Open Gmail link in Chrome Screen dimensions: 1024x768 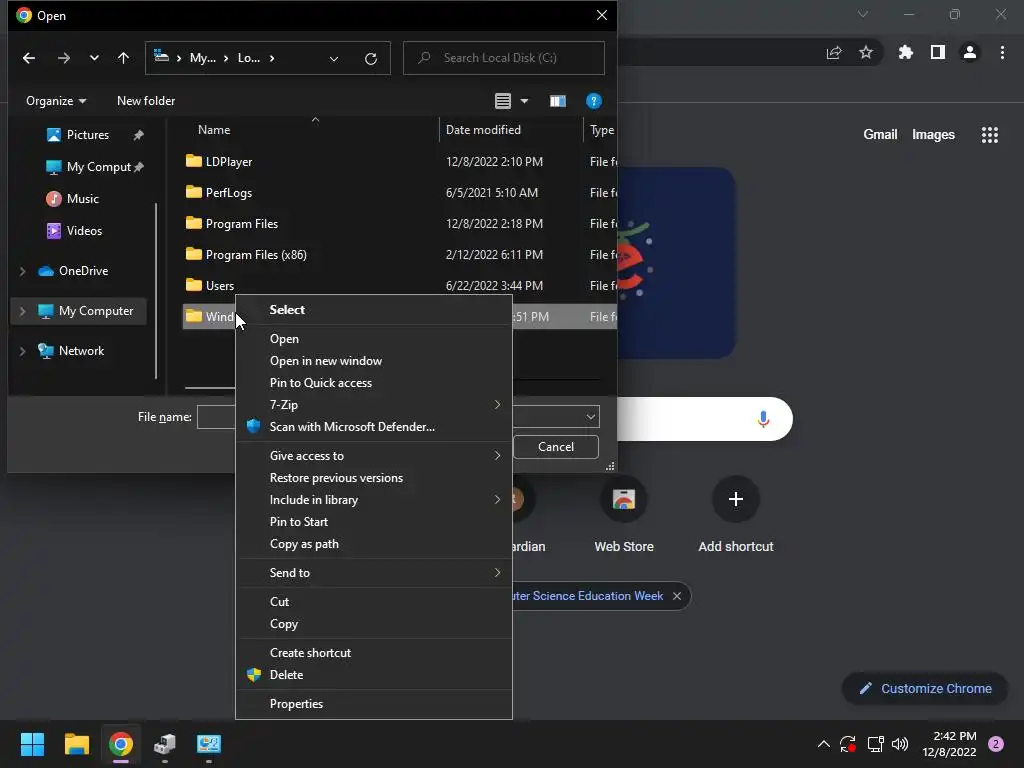[x=880, y=135]
